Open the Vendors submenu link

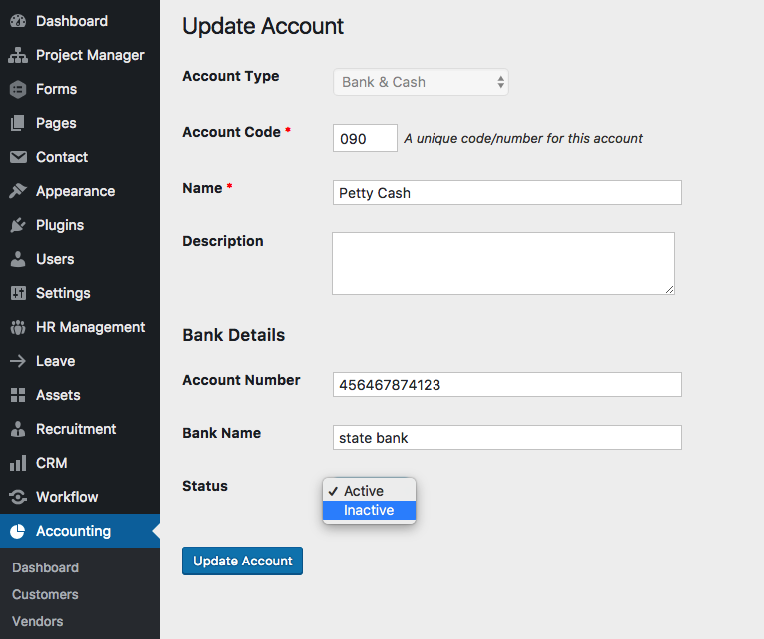pos(37,621)
